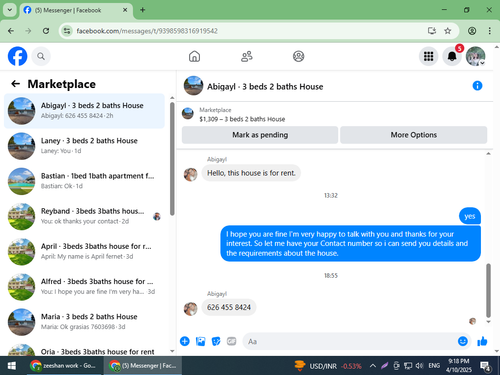The width and height of the screenshot is (500, 375).
Task: Switch to 'zeeshan work' Chrome taskbar window
Action: pyautogui.click(x=63, y=366)
